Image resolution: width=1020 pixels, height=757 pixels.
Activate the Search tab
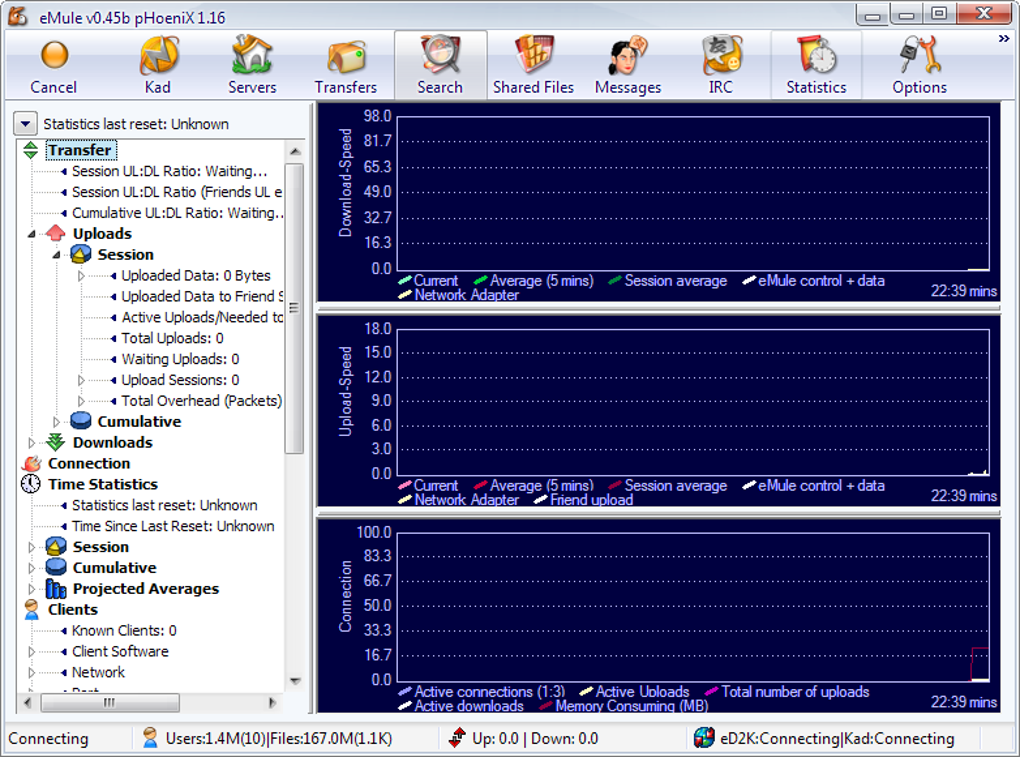coord(440,63)
